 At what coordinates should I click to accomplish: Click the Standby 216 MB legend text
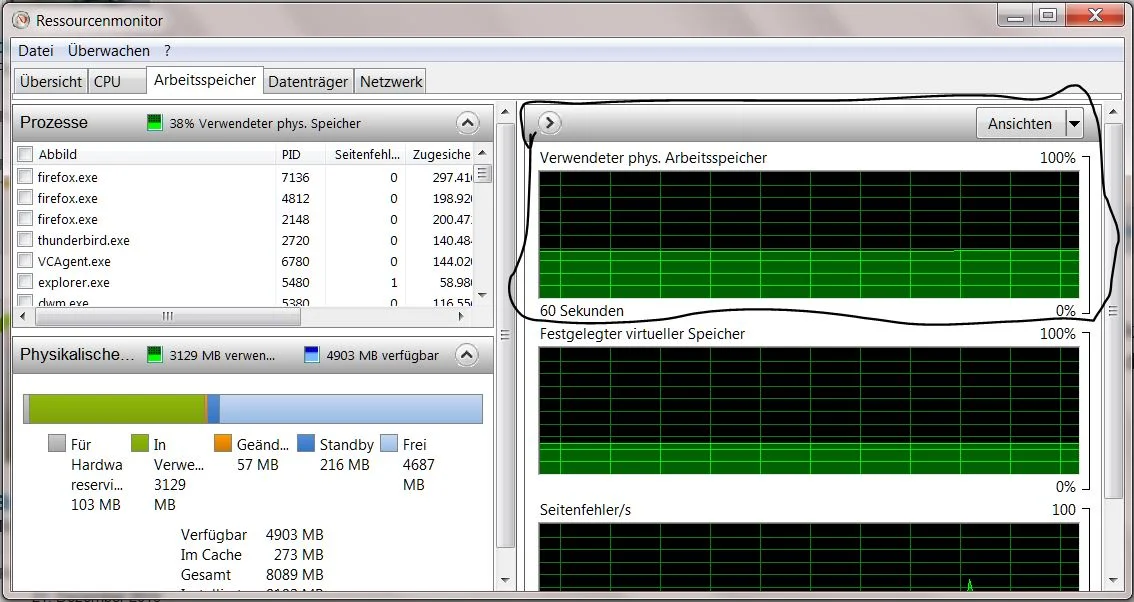coord(346,454)
